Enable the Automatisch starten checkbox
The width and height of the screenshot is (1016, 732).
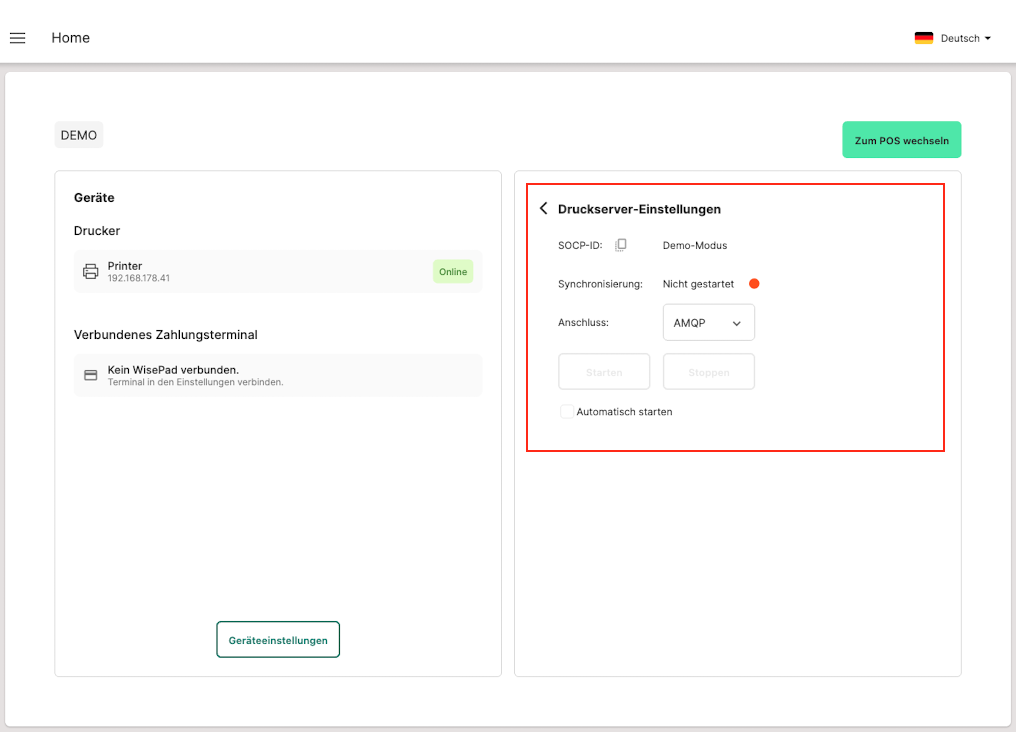point(567,411)
